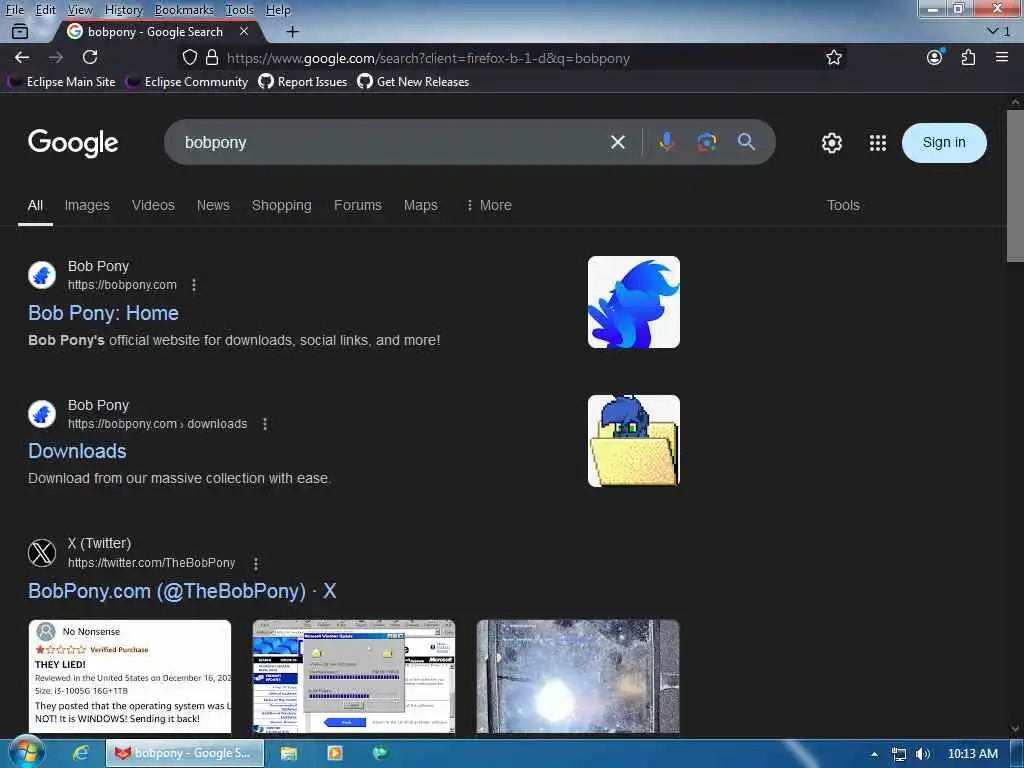Open options dots beside https://bobpony.com
1024x768 pixels.
click(194, 285)
